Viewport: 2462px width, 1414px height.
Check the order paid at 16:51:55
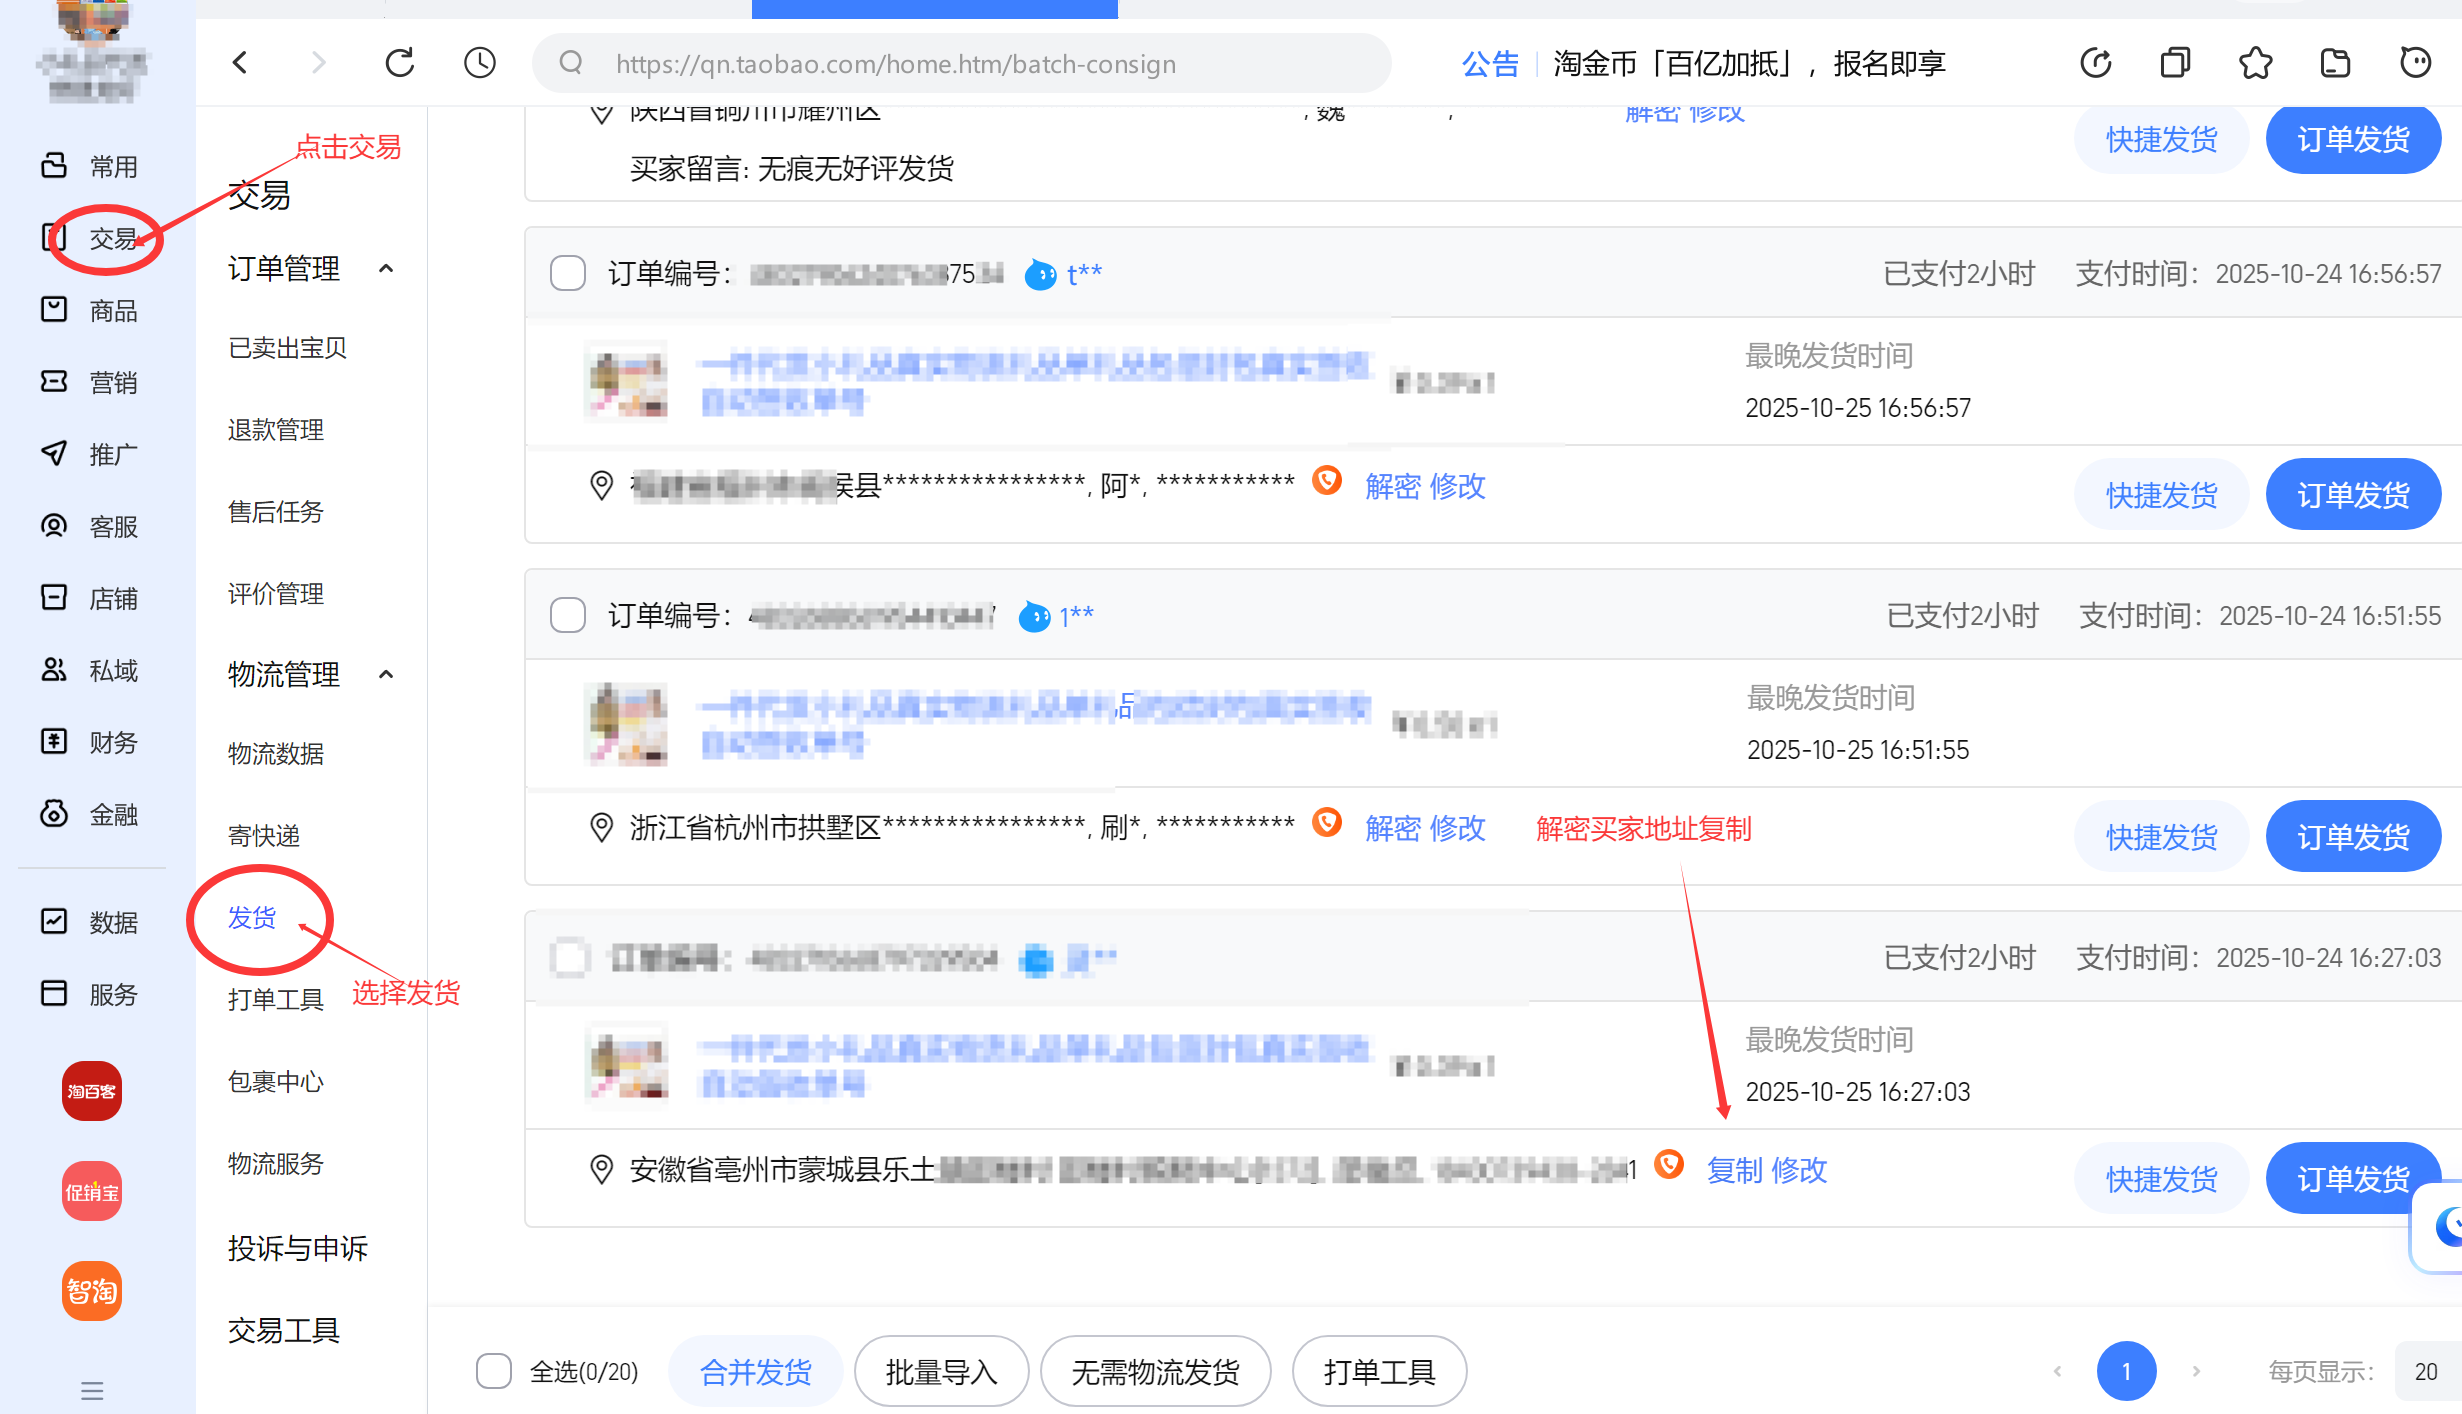coord(568,615)
